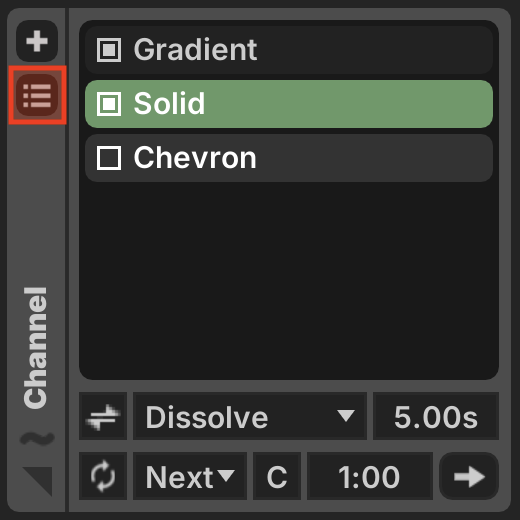Click the tilde wave icon in sidebar
This screenshot has height=520, width=520.
(37, 438)
